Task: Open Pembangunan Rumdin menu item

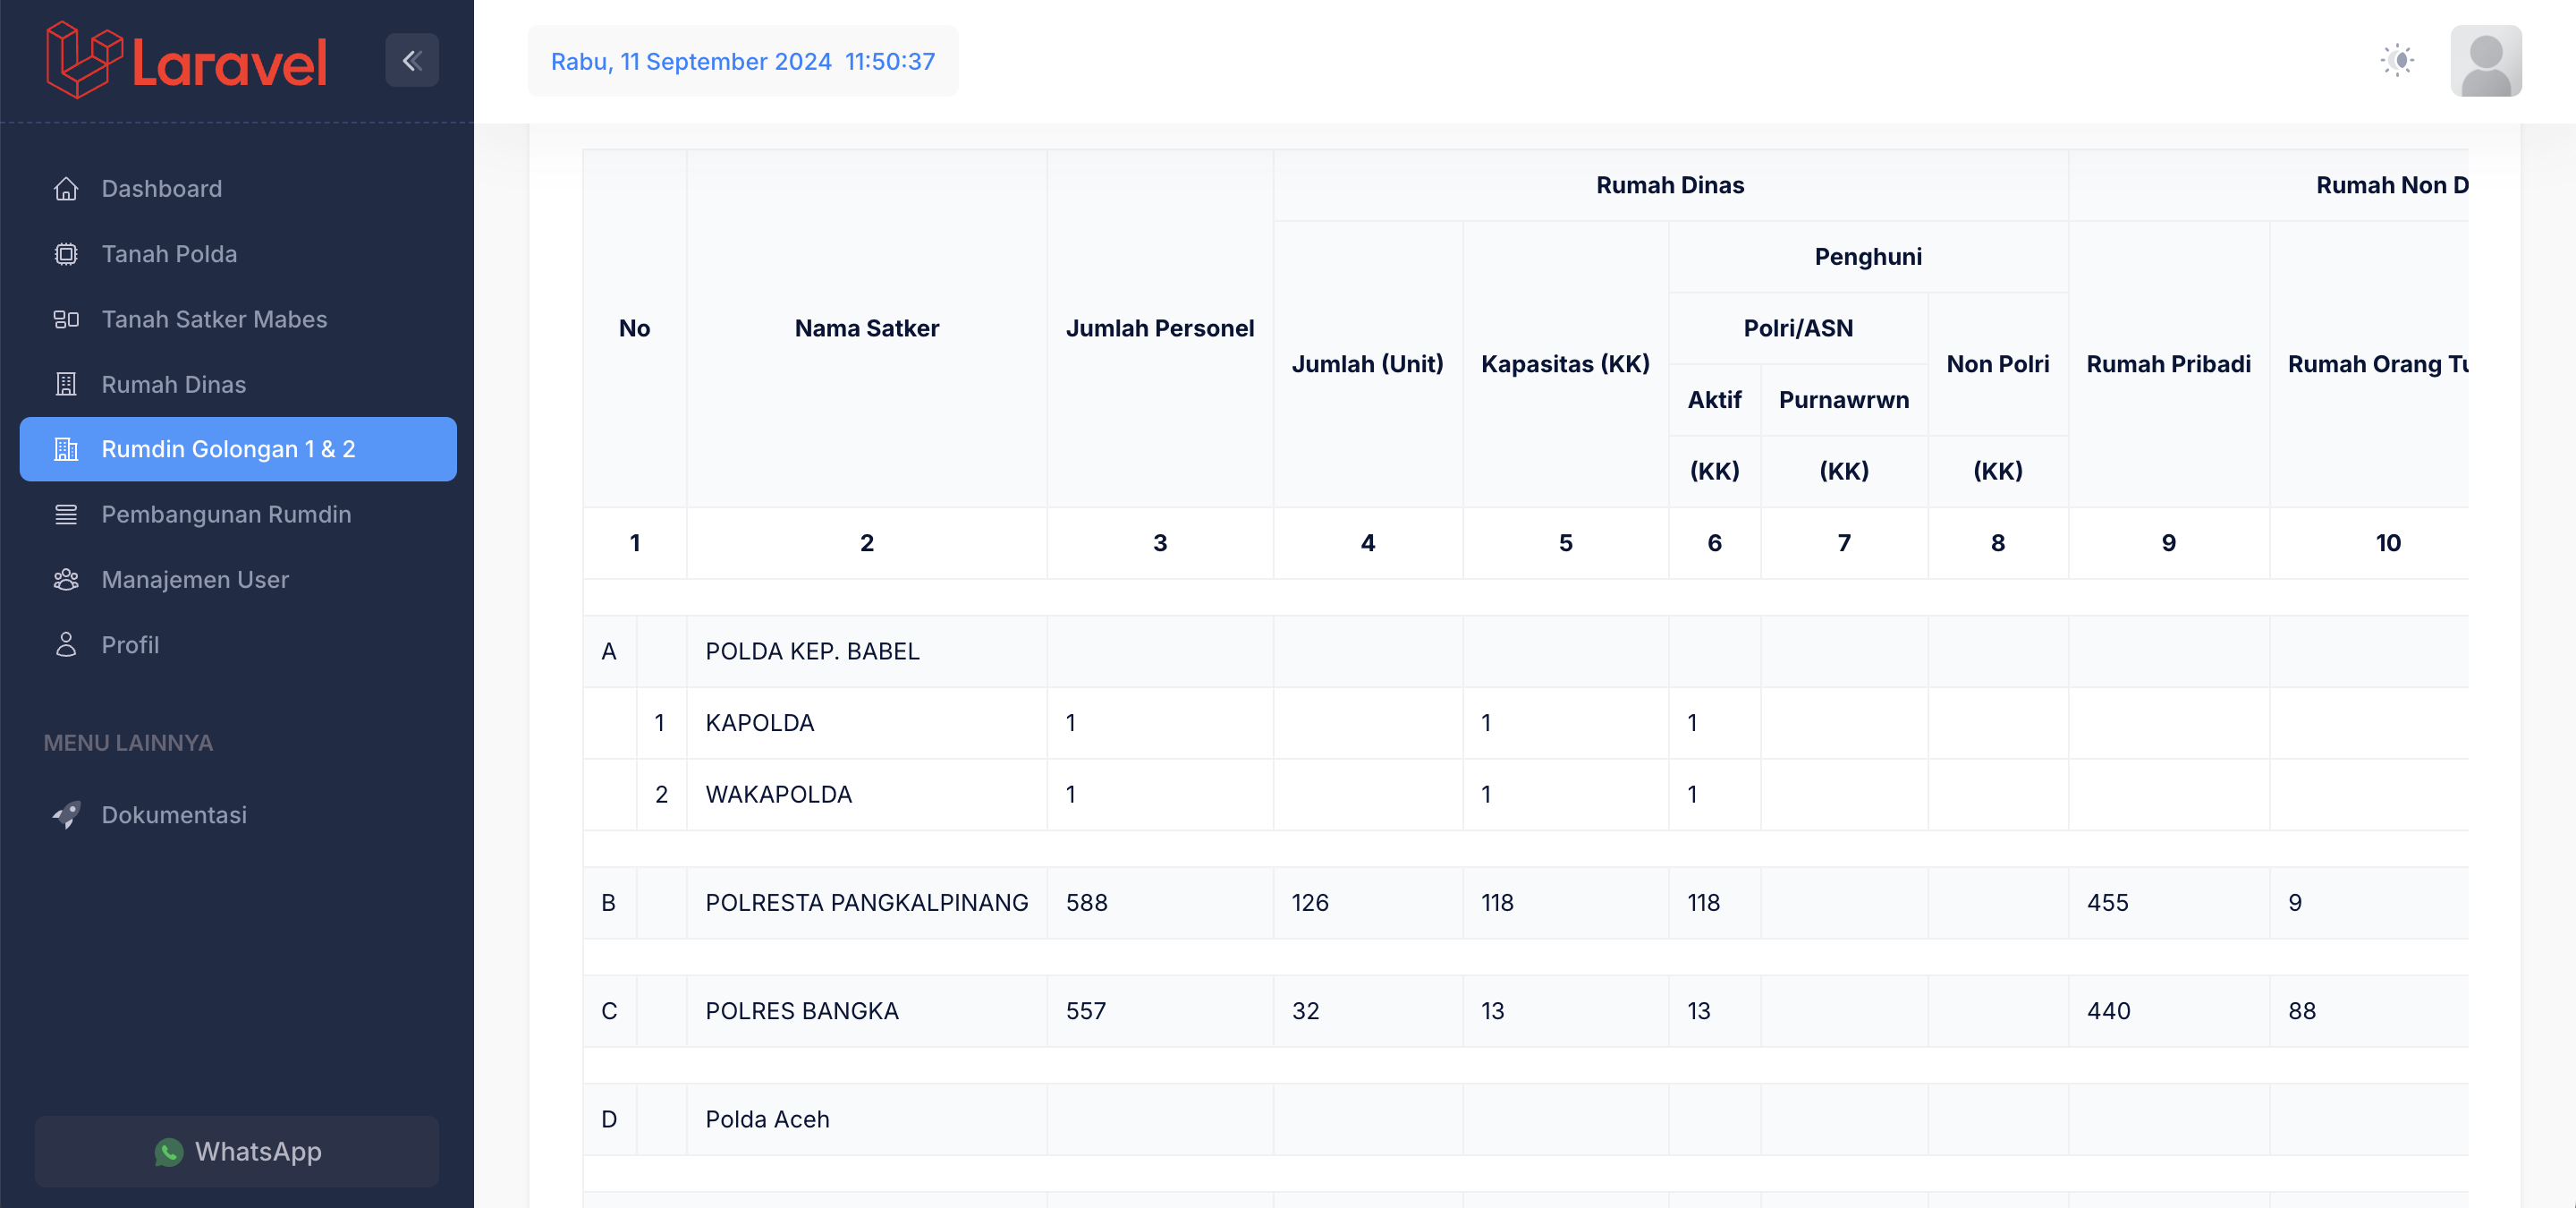Action: (x=226, y=514)
